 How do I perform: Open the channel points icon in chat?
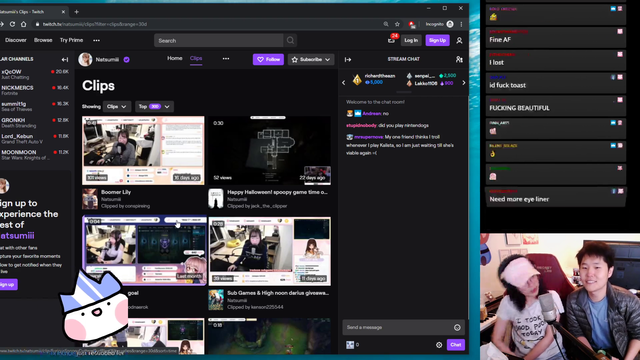click(350, 345)
